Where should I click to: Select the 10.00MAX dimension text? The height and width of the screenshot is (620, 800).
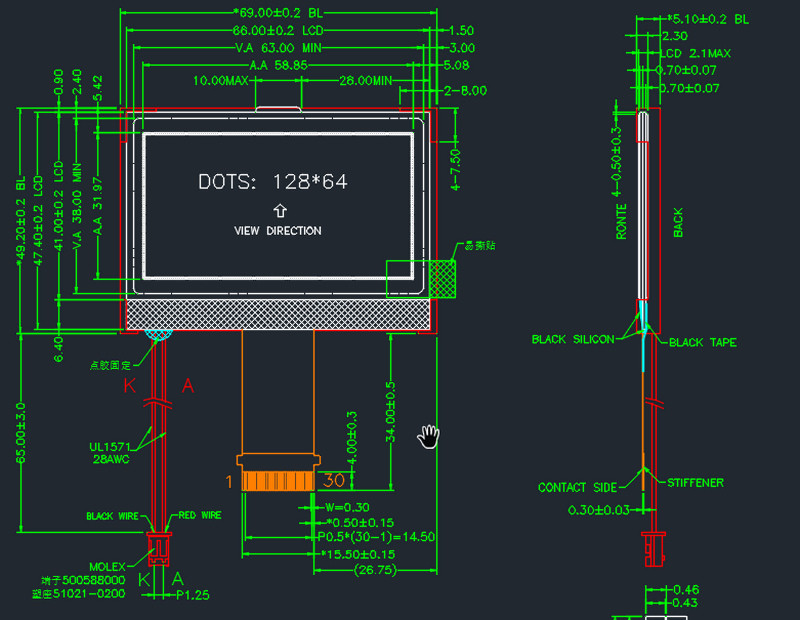pos(220,81)
